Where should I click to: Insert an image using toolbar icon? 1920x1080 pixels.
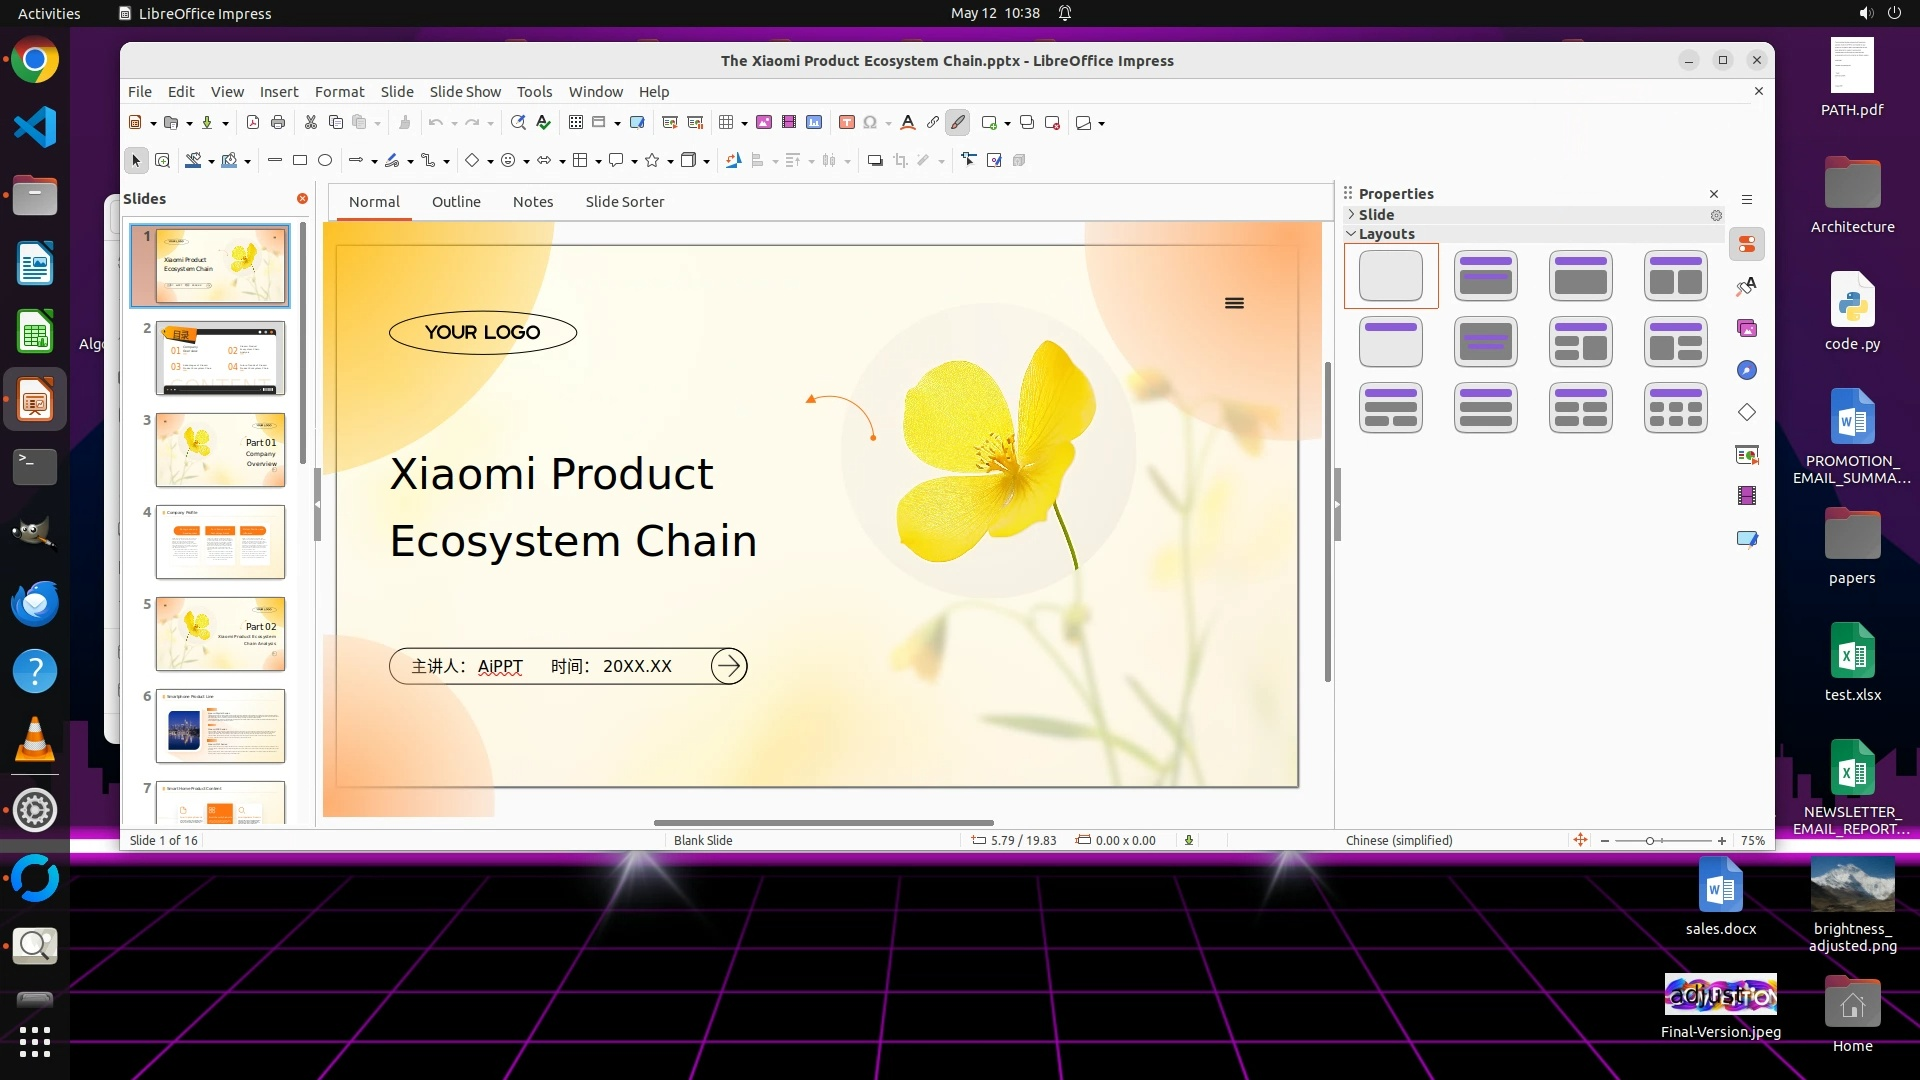[764, 122]
